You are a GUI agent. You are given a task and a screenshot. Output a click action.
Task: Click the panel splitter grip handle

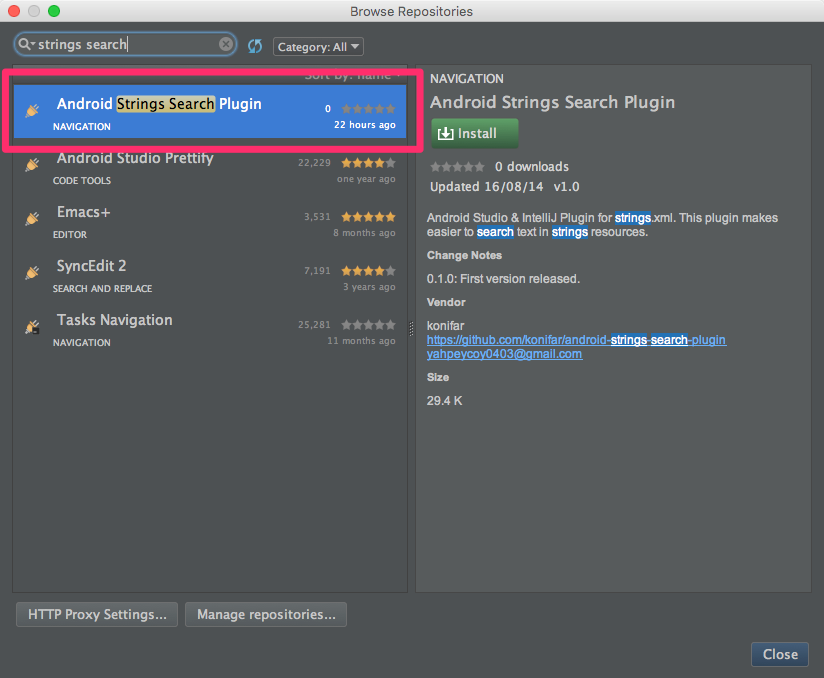tap(411, 329)
